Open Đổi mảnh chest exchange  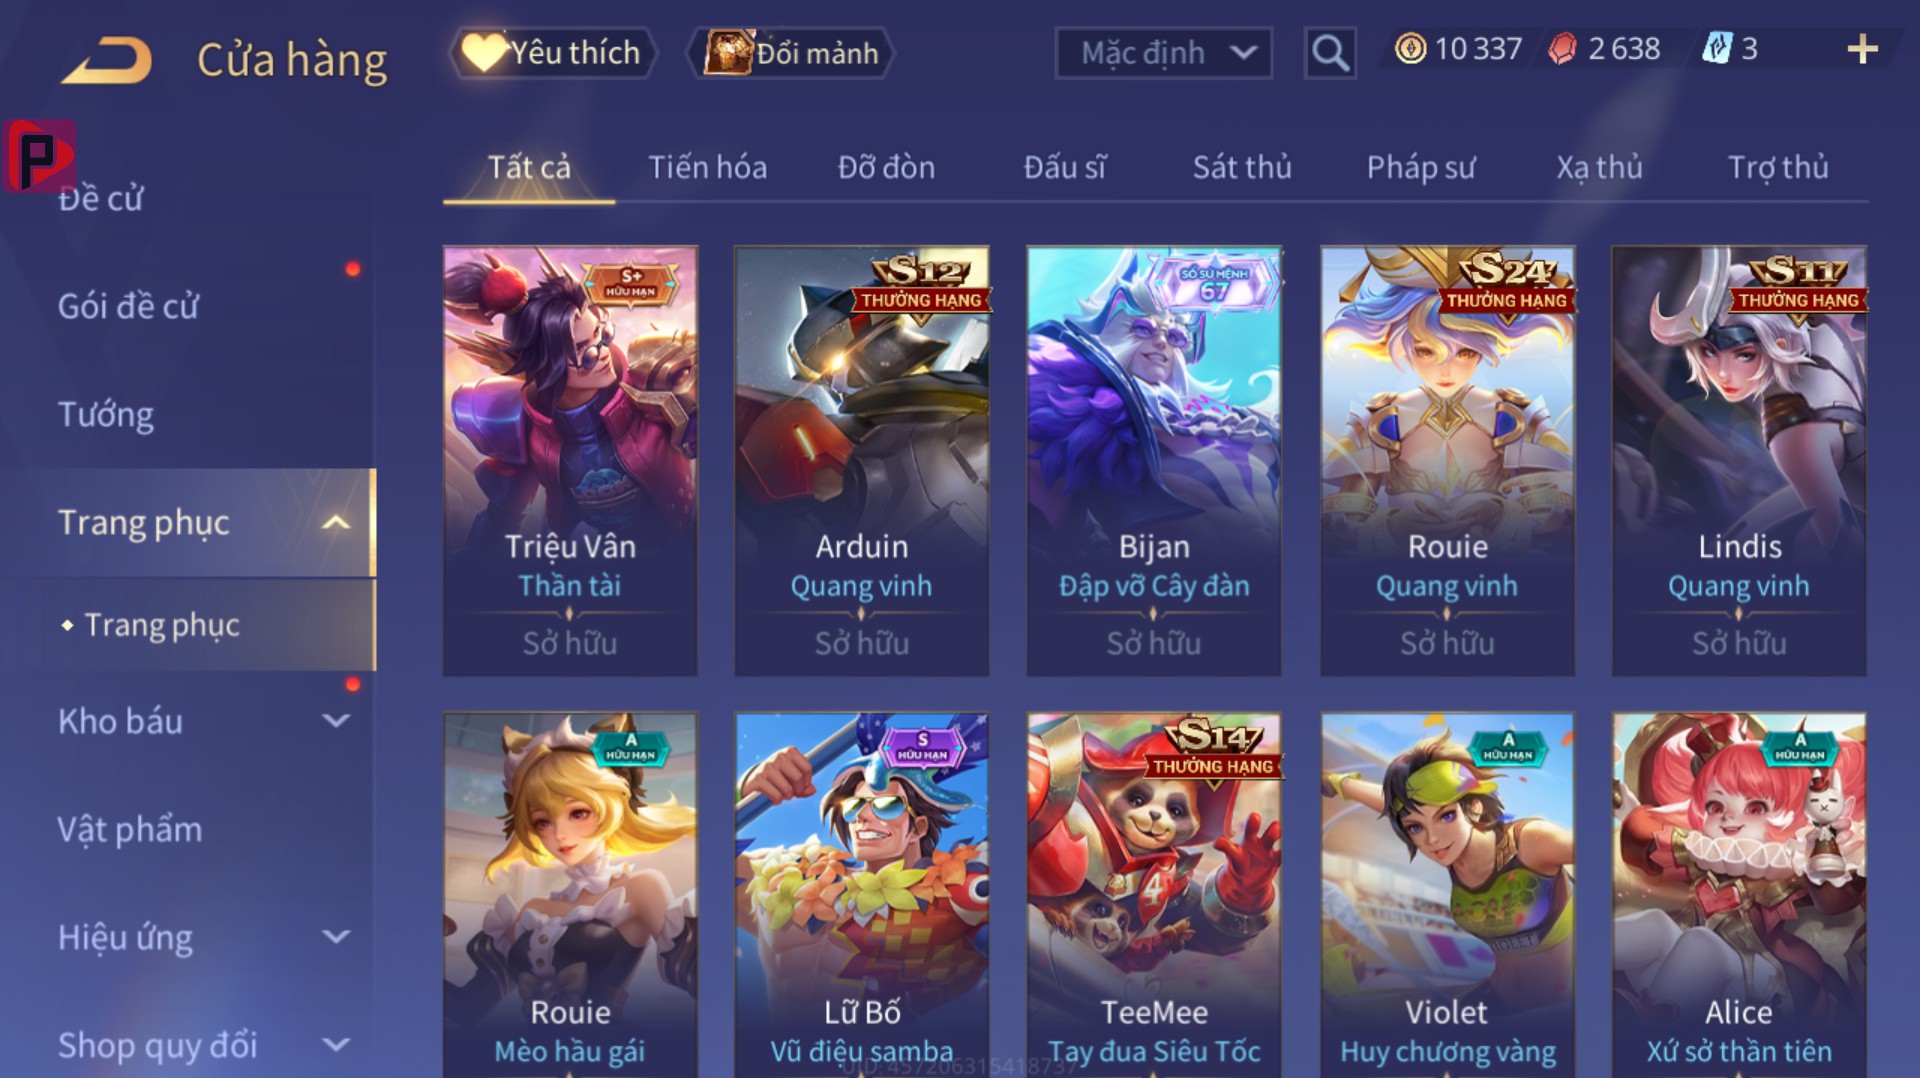point(790,53)
